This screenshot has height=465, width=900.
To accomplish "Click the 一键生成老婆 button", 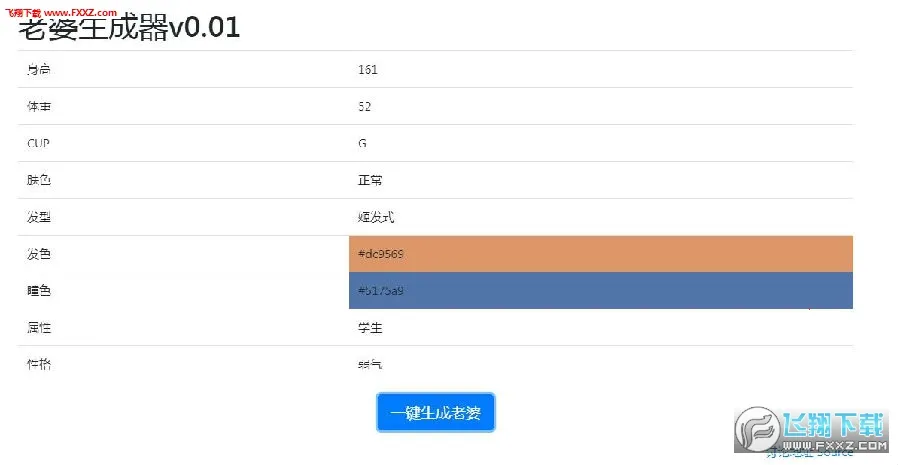I will pyautogui.click(x=436, y=412).
